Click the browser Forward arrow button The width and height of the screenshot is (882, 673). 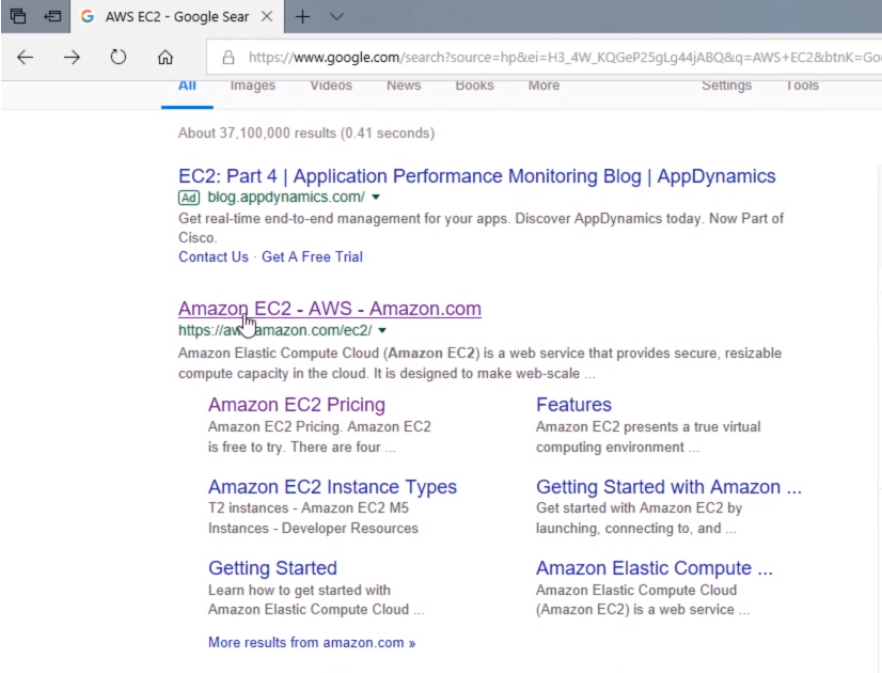(x=72, y=58)
